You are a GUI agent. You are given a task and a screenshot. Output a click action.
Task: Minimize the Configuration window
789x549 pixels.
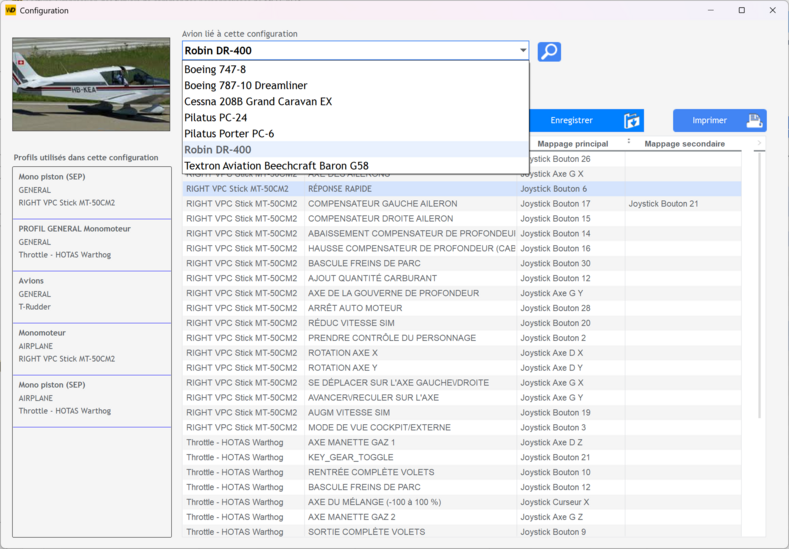coord(711,10)
